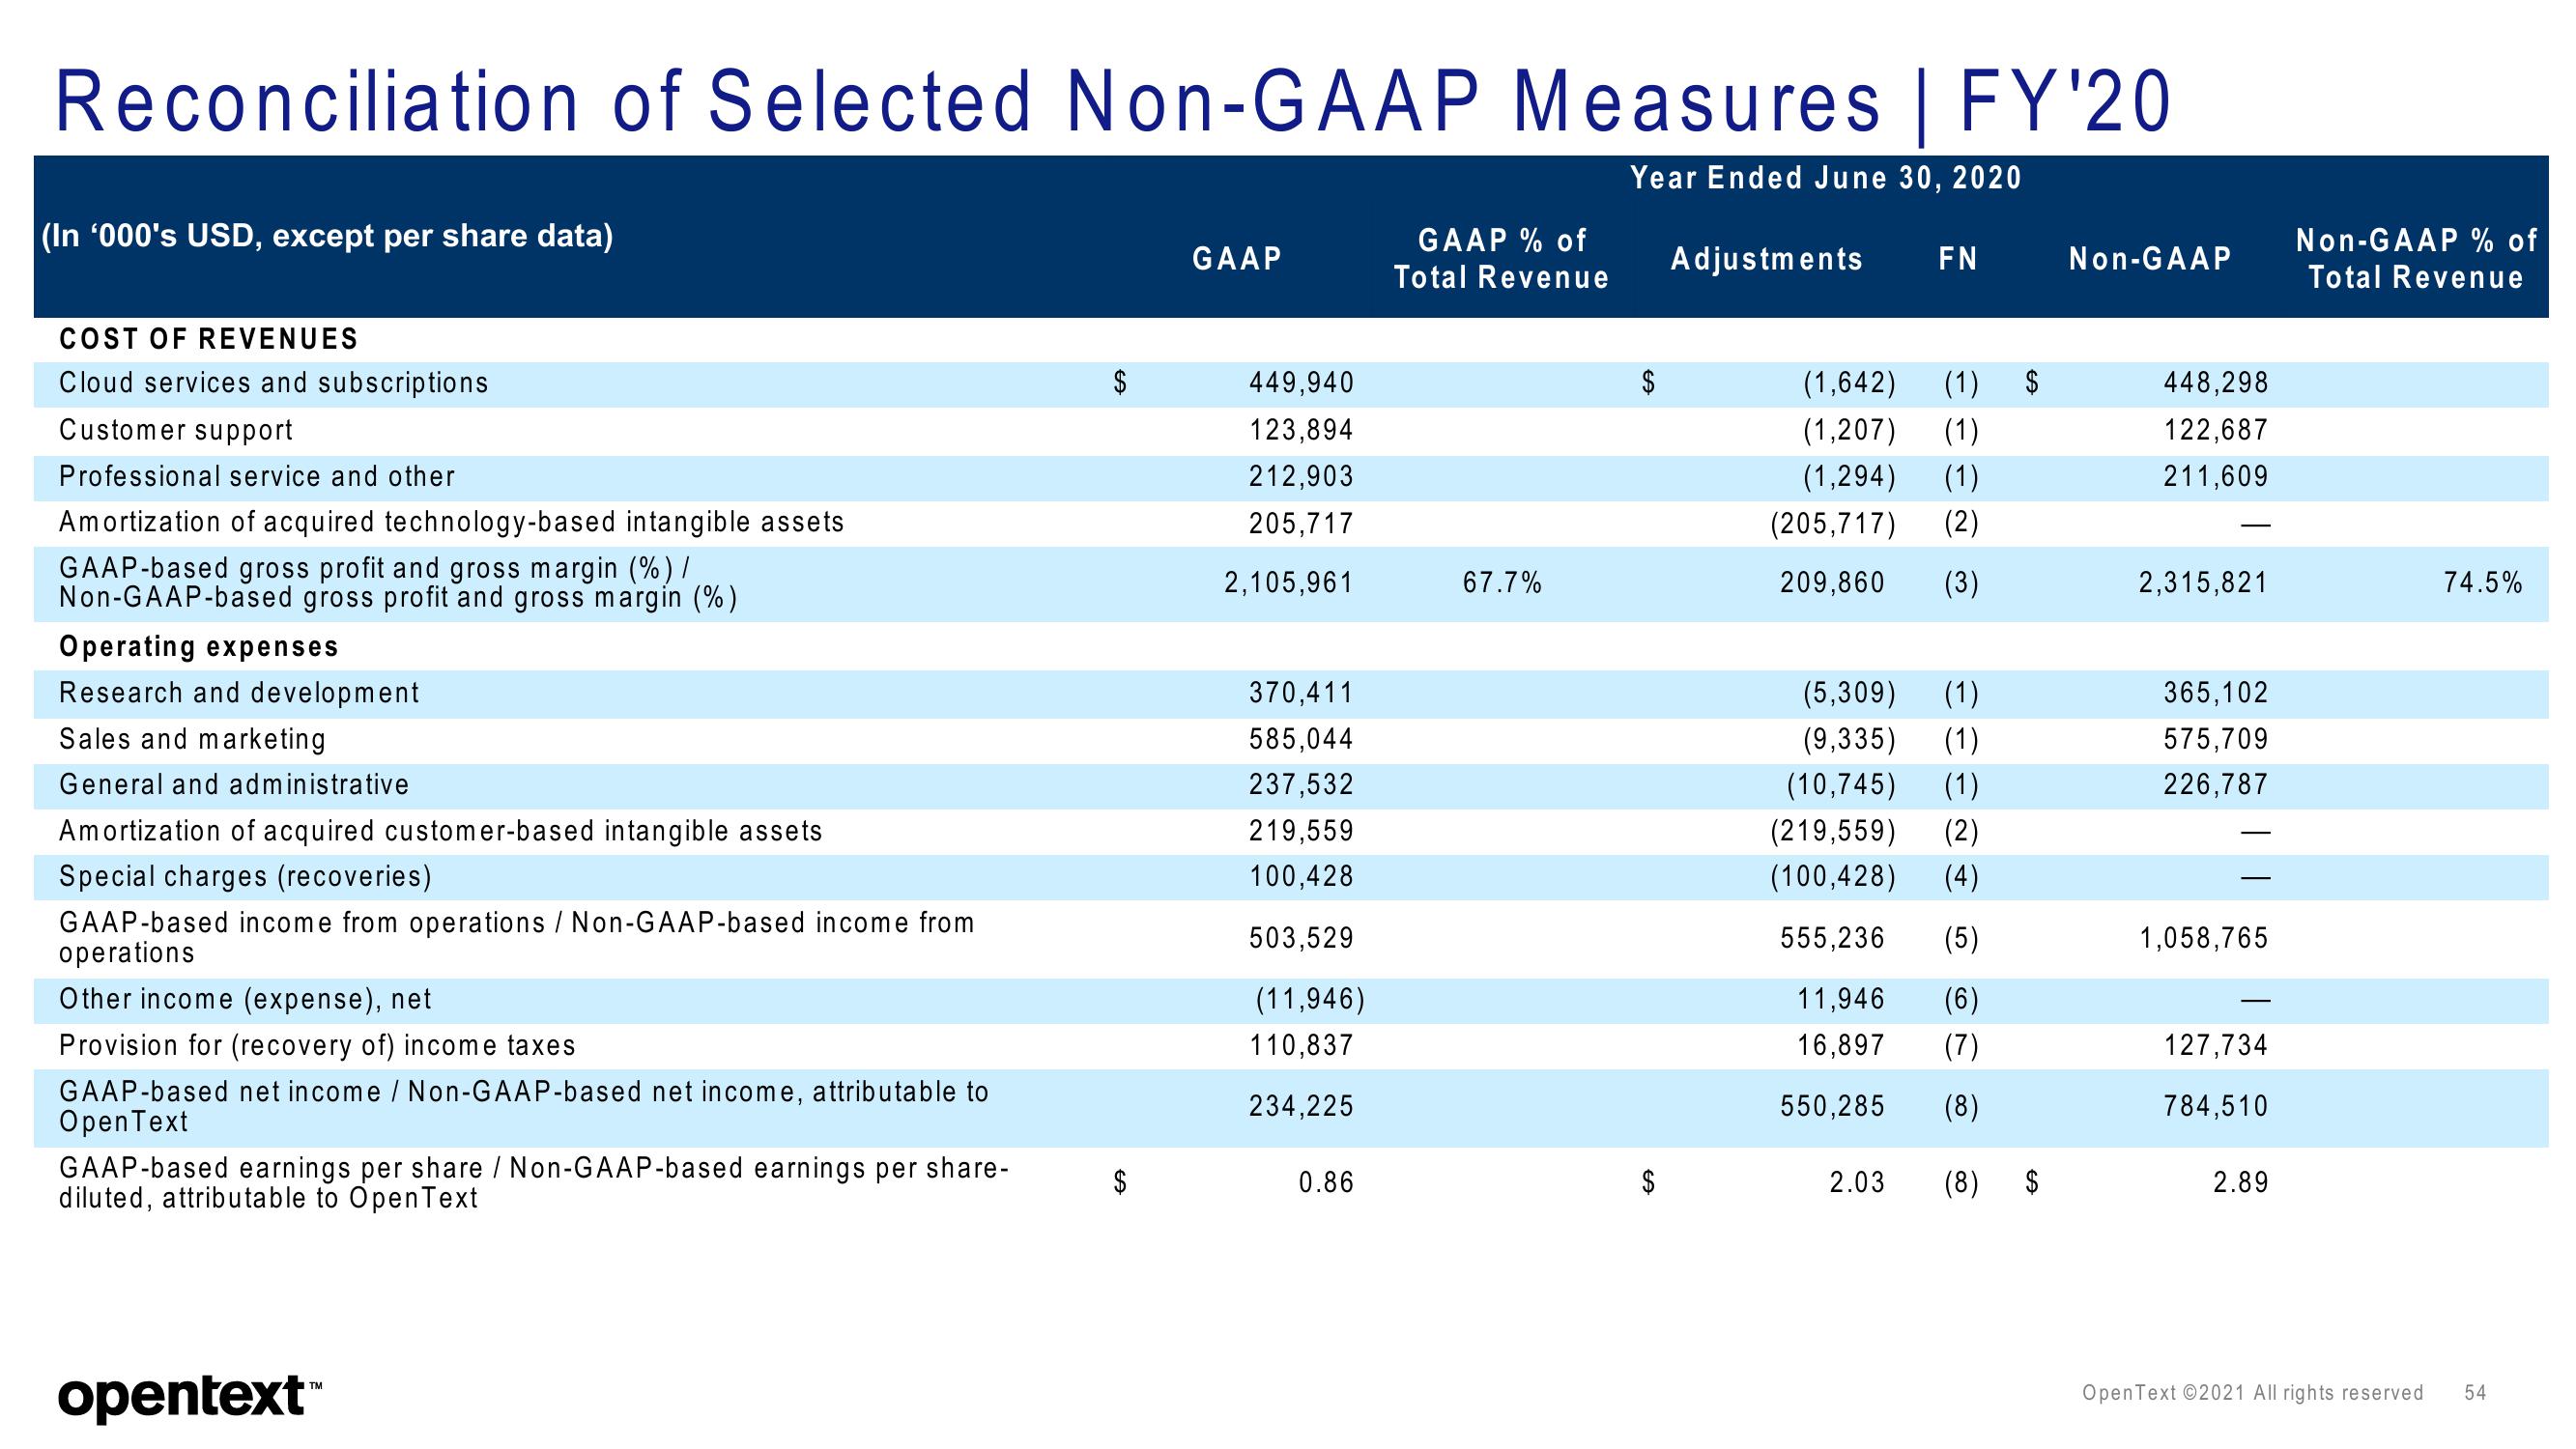This screenshot has height=1449, width=2576.
Task: Click the GAAP gross profit value 2,105,961
Action: pyautogui.click(x=1289, y=582)
